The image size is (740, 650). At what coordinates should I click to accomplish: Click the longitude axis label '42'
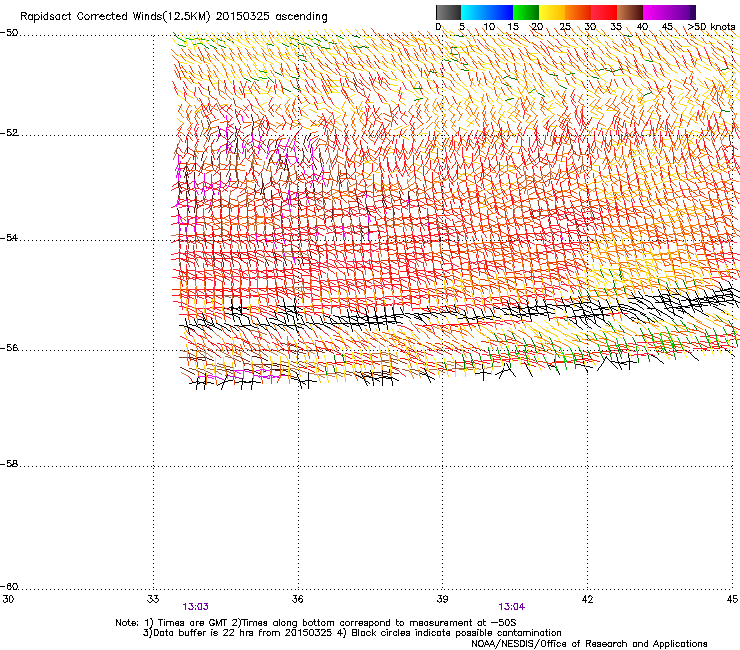[x=587, y=599]
